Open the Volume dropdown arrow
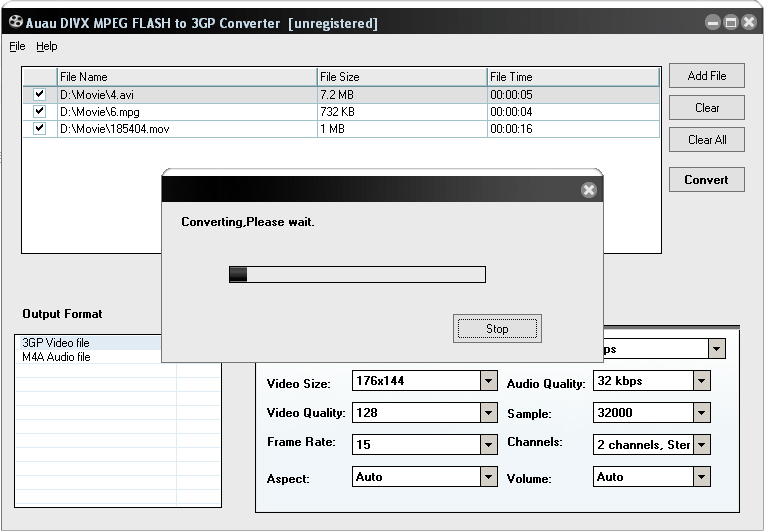 [x=702, y=477]
